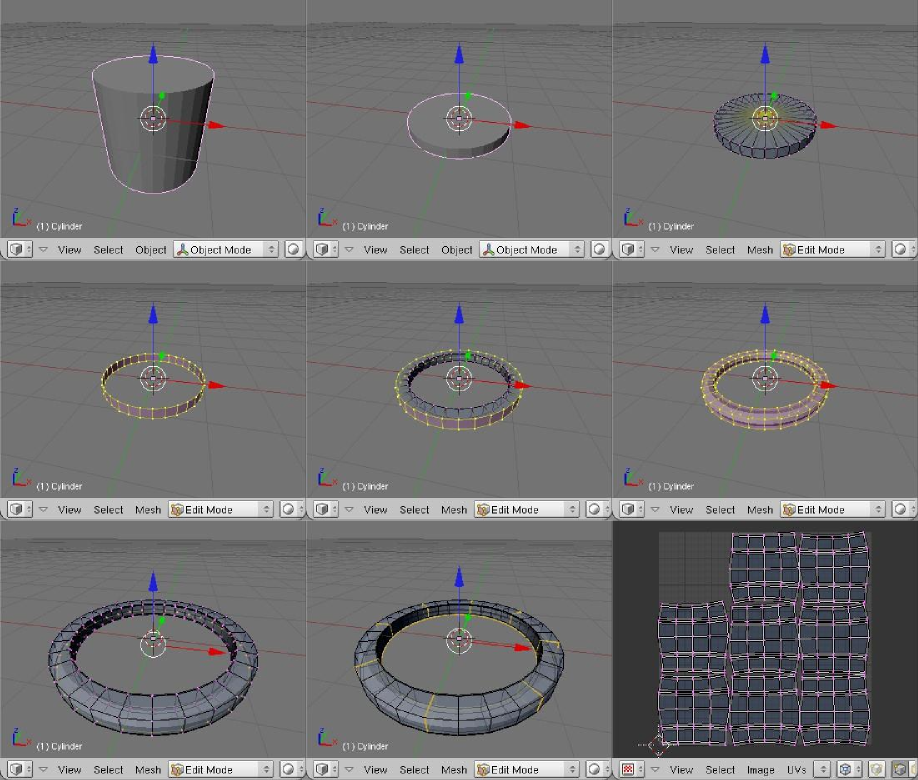
Task: Toggle sync selection in the UV editor header
Action: [876, 769]
